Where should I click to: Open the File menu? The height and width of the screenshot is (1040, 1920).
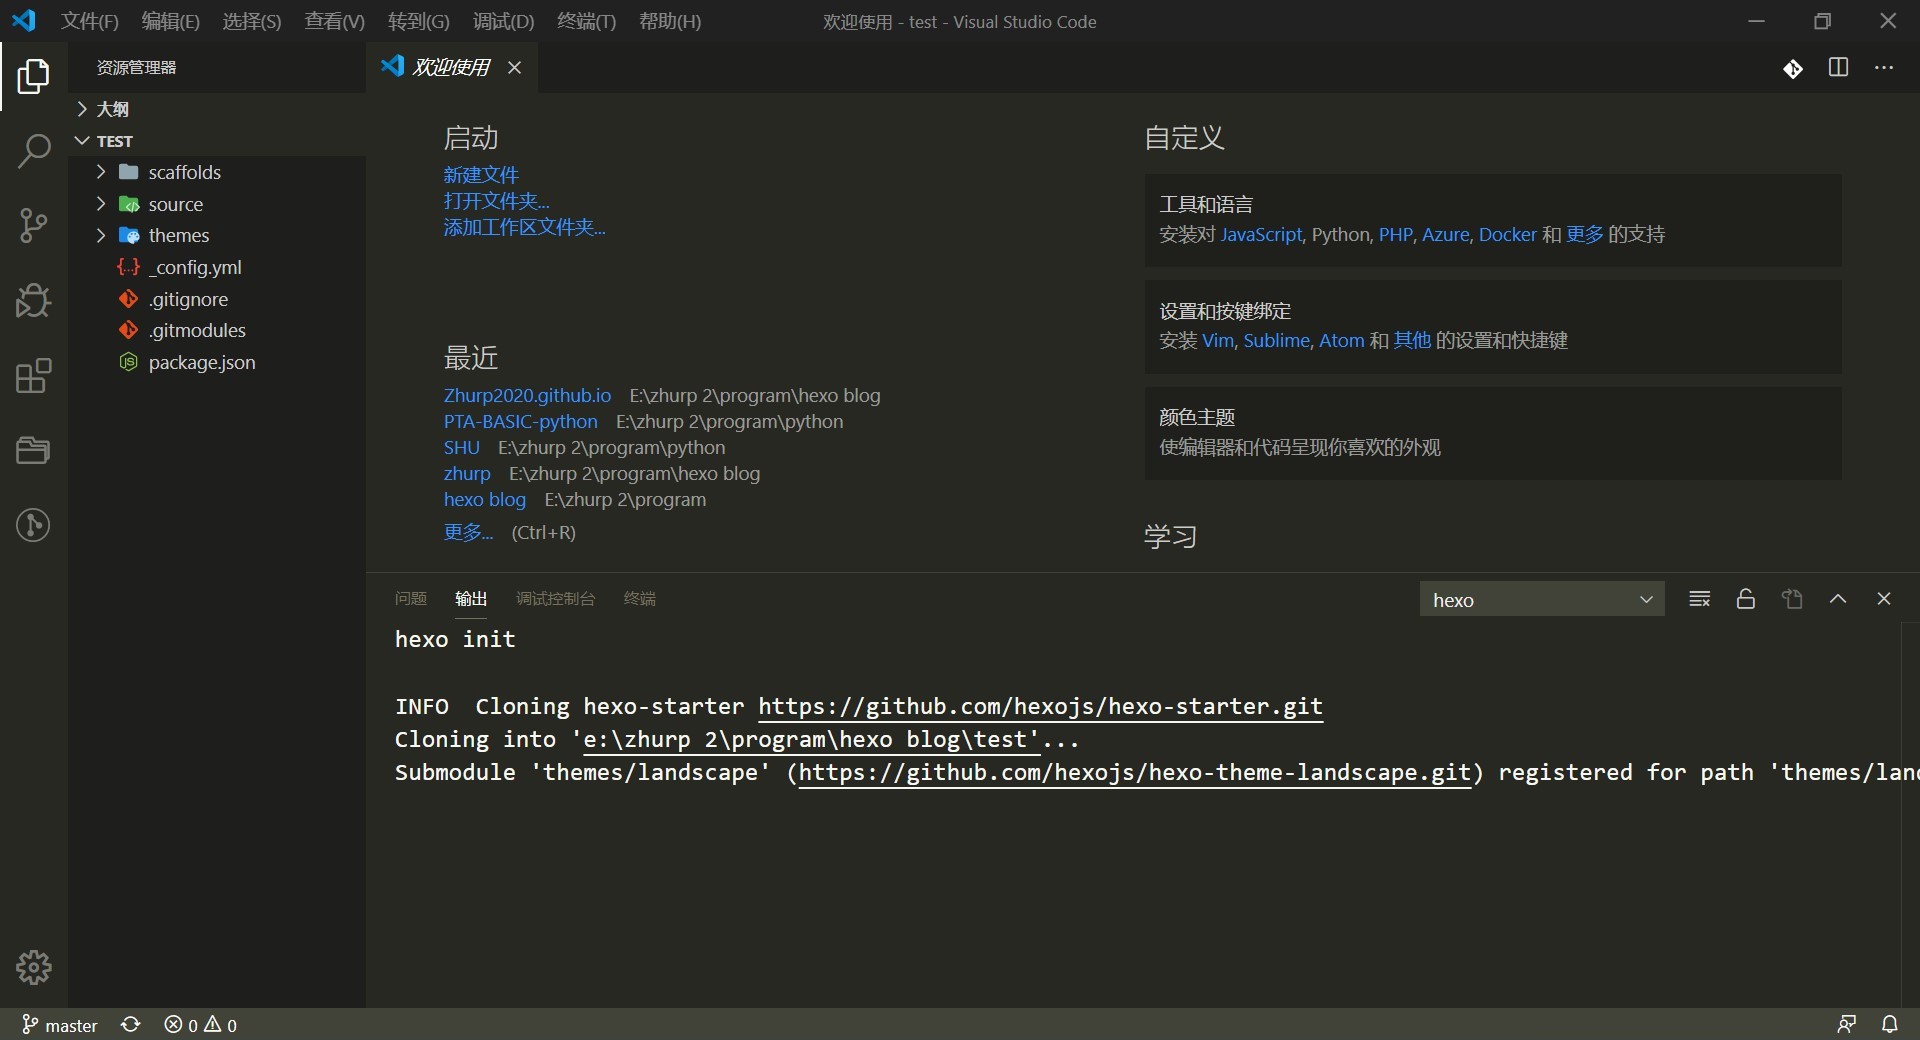[x=89, y=22]
